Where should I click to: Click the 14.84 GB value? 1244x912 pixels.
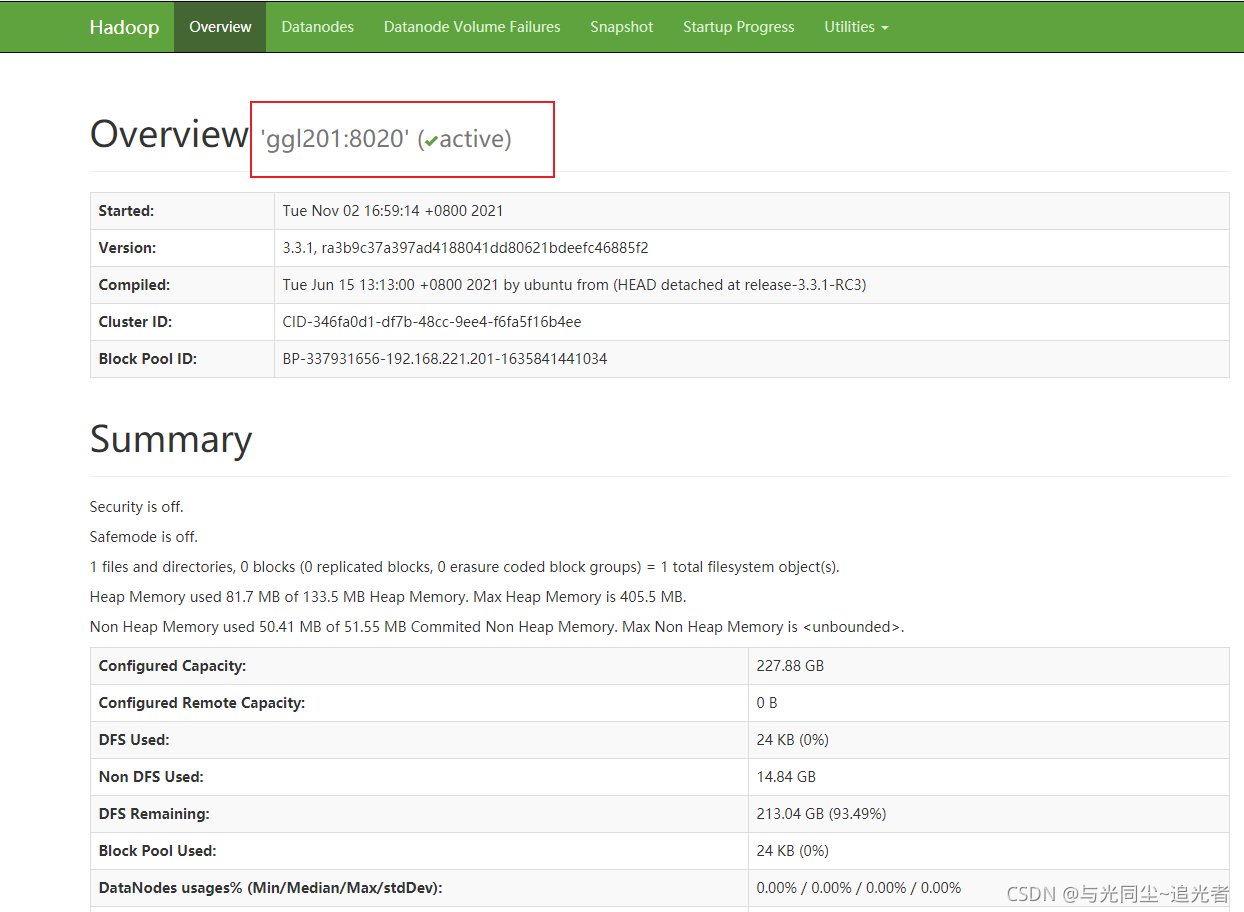(x=786, y=777)
